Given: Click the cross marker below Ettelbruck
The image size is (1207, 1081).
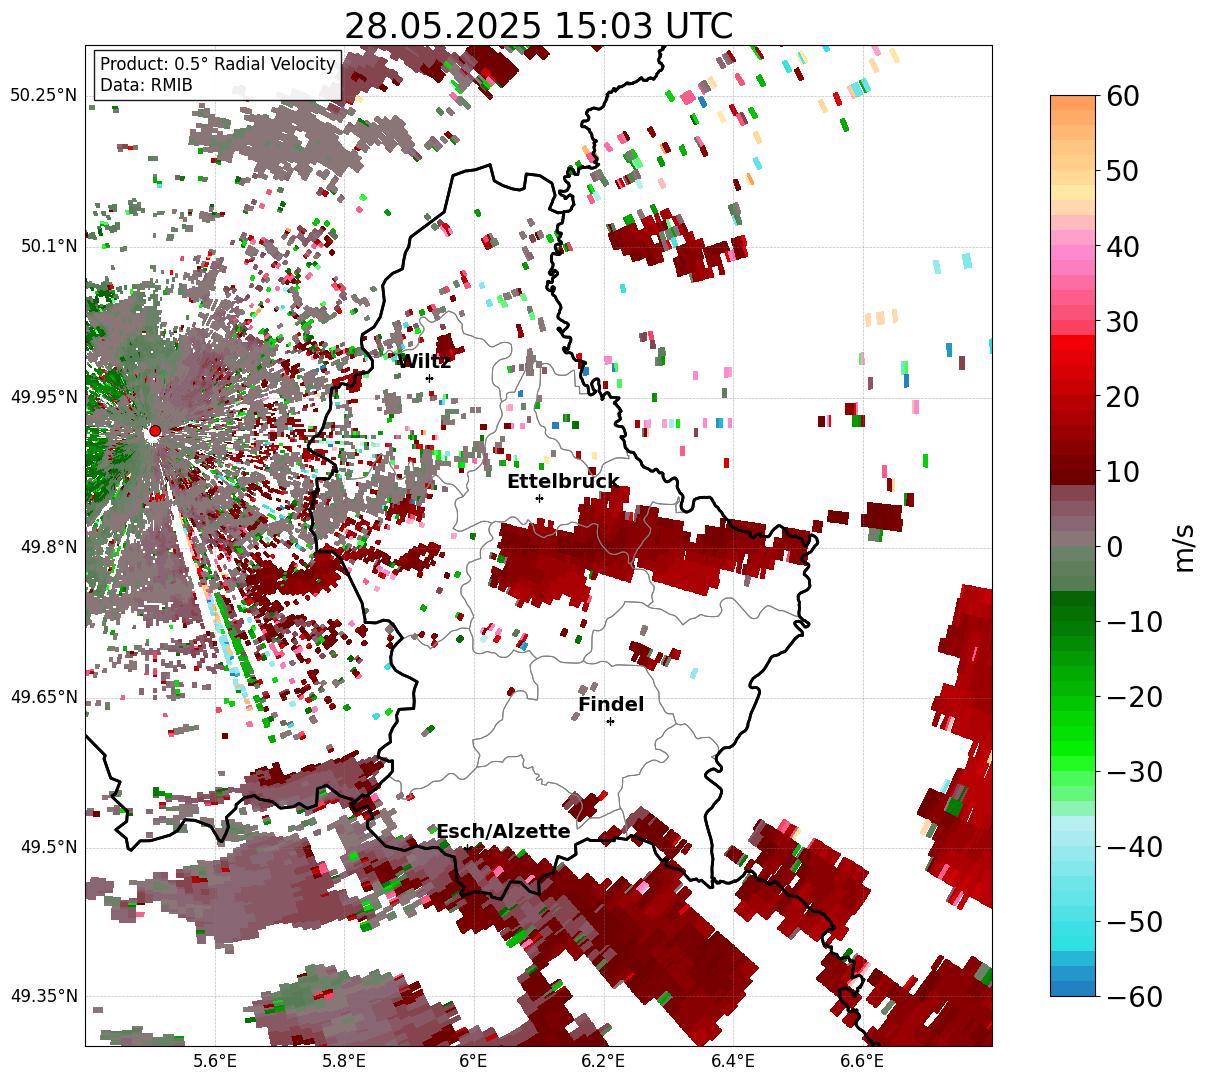Looking at the screenshot, I should pos(539,498).
